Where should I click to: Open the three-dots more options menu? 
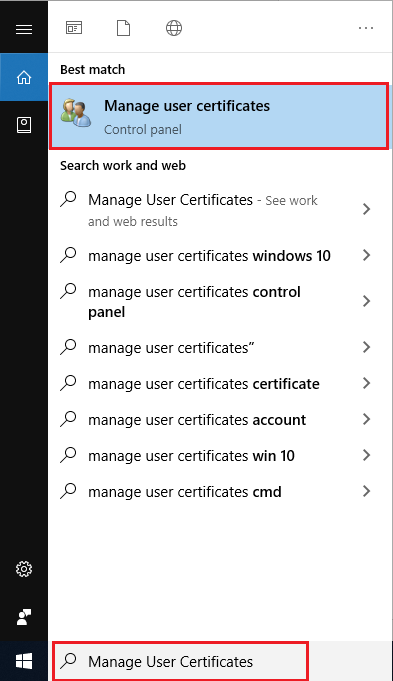[x=366, y=28]
